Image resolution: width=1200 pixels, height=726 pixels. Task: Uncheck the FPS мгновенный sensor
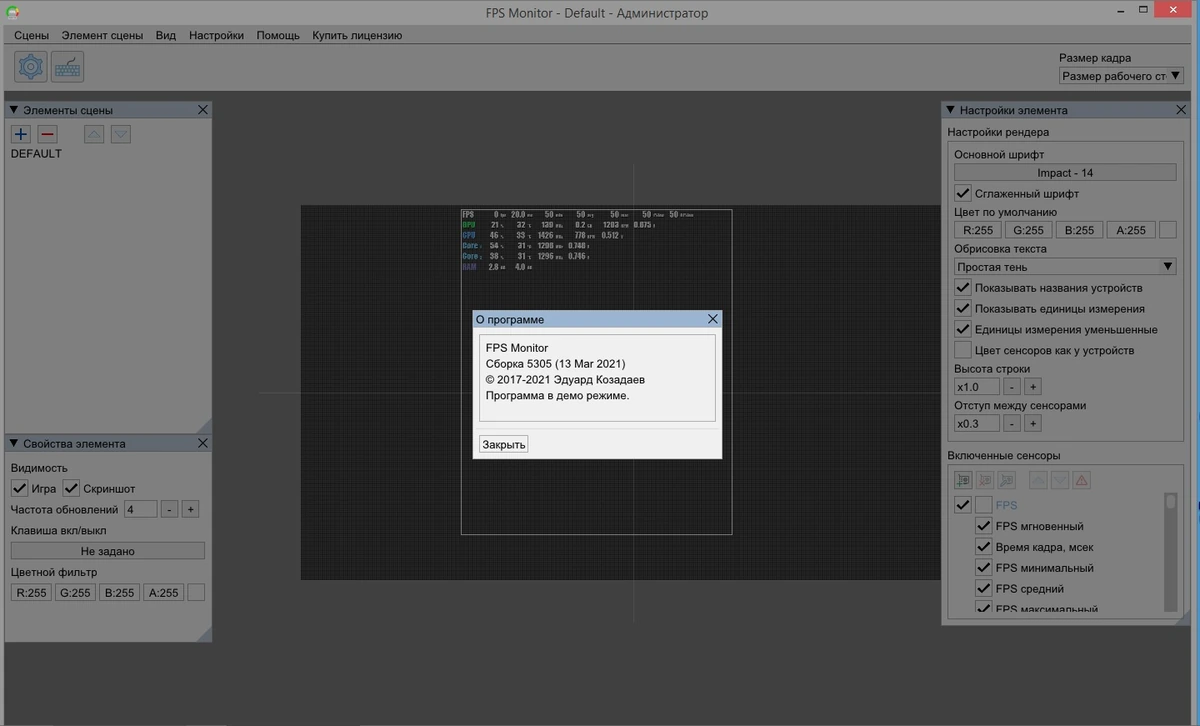tap(983, 526)
